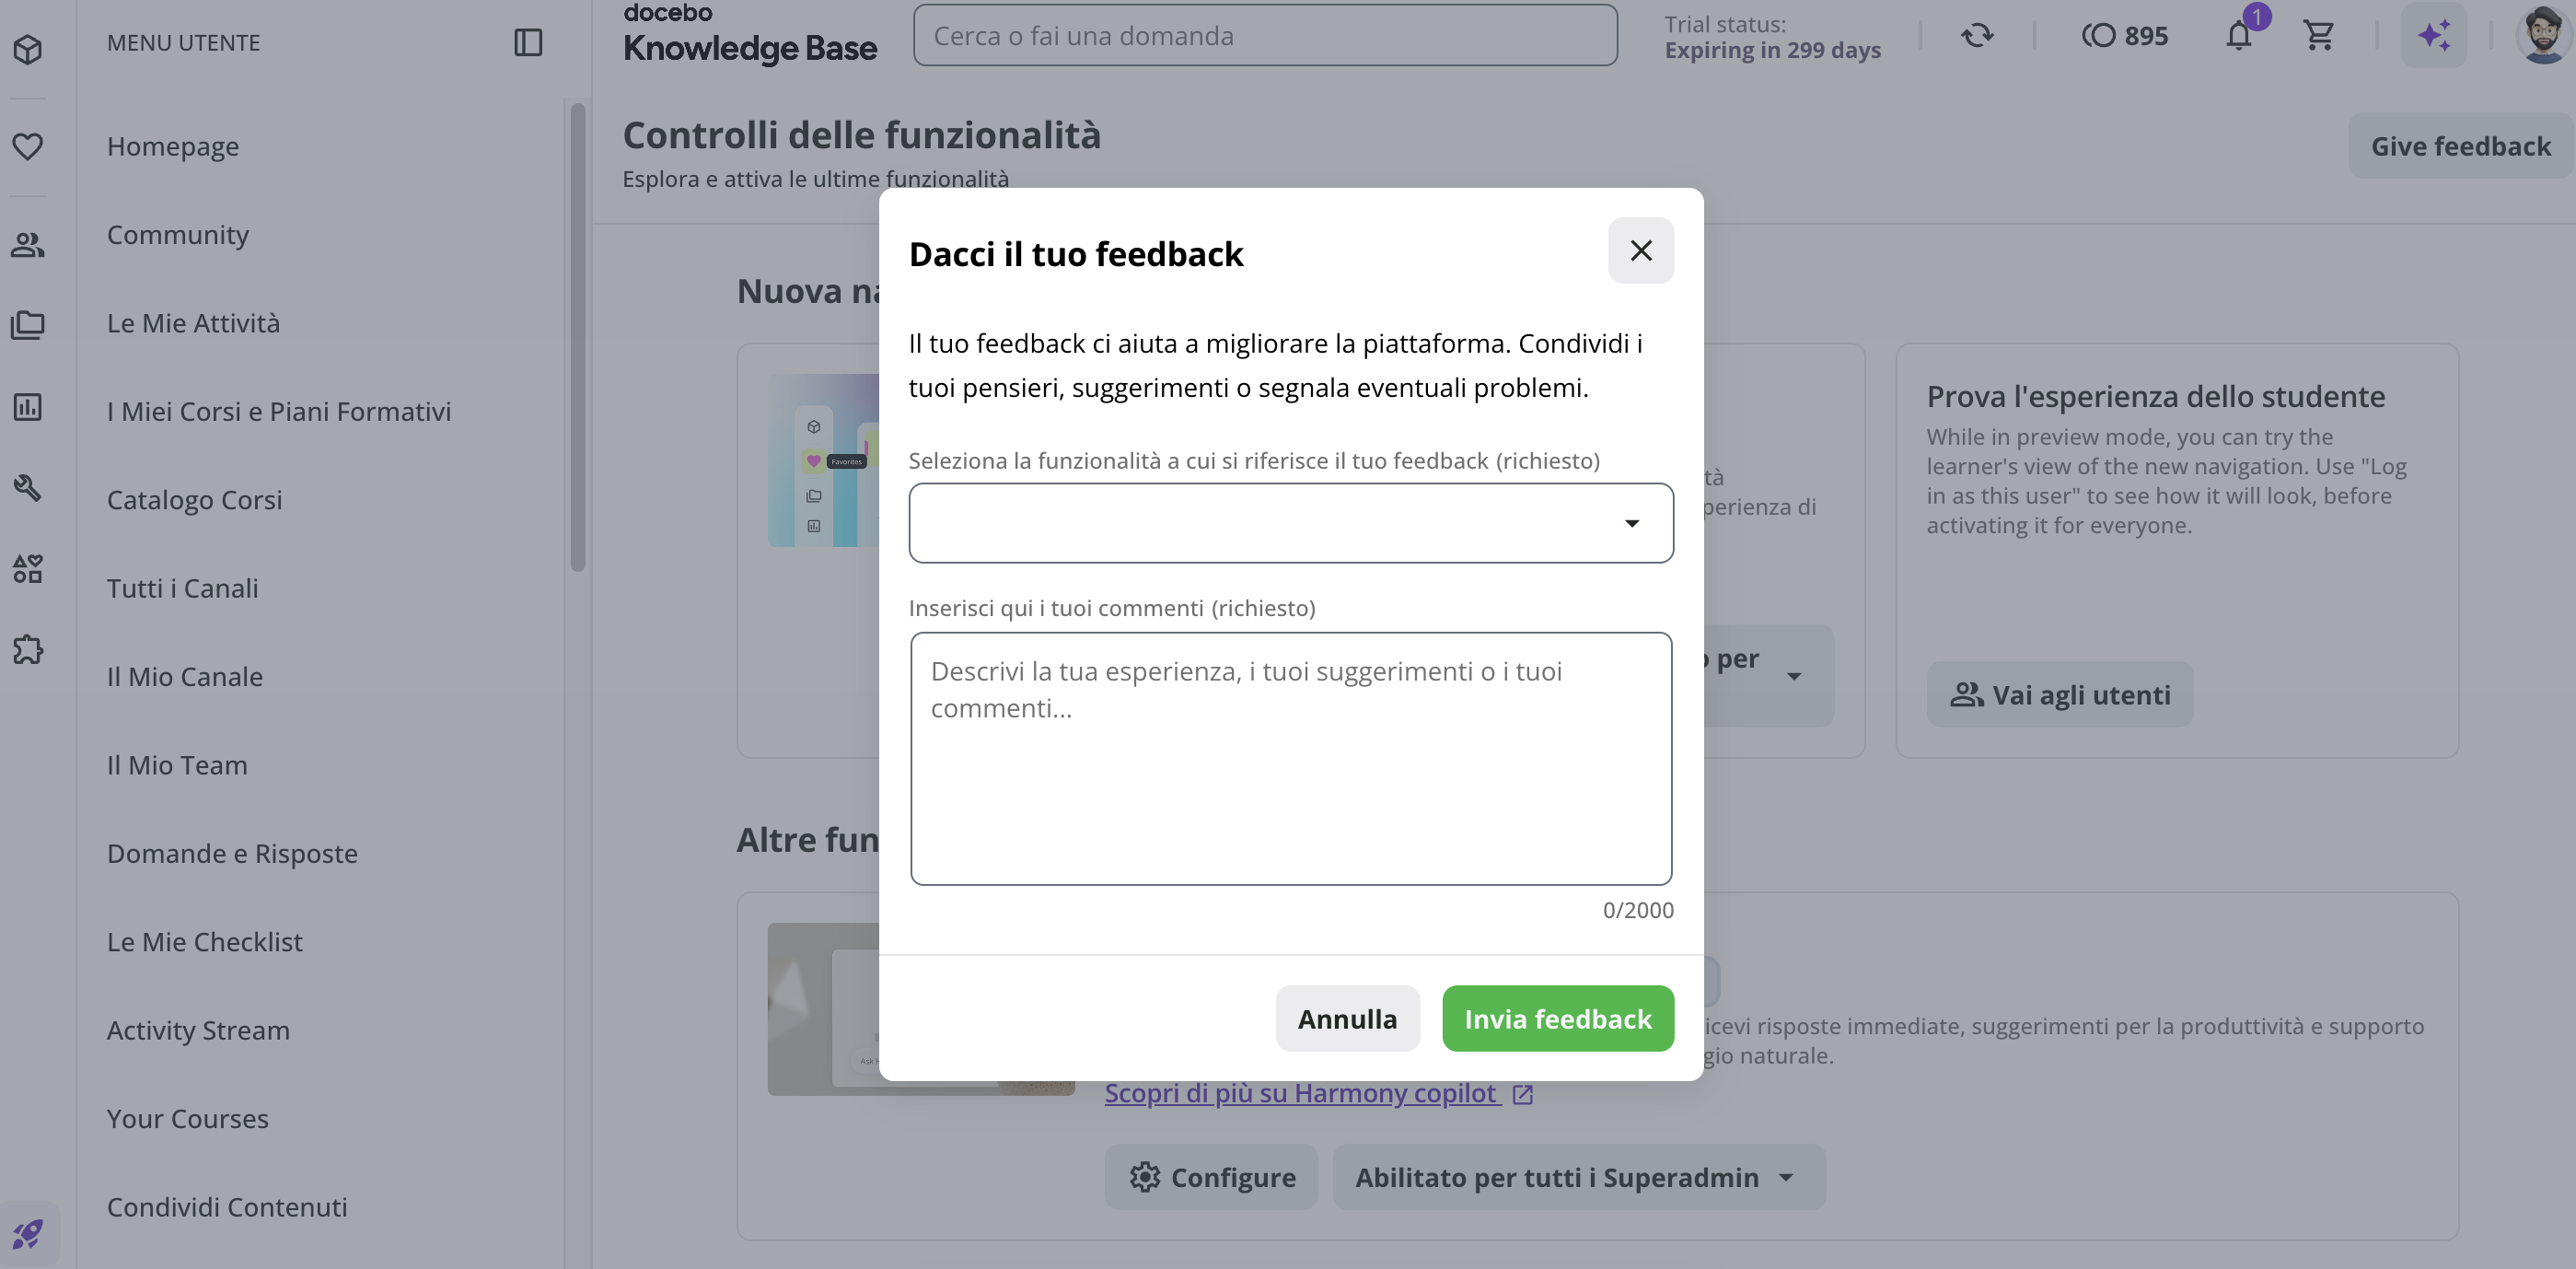2576x1269 pixels.
Task: Open the user avatar profile menu
Action: pos(2543,36)
